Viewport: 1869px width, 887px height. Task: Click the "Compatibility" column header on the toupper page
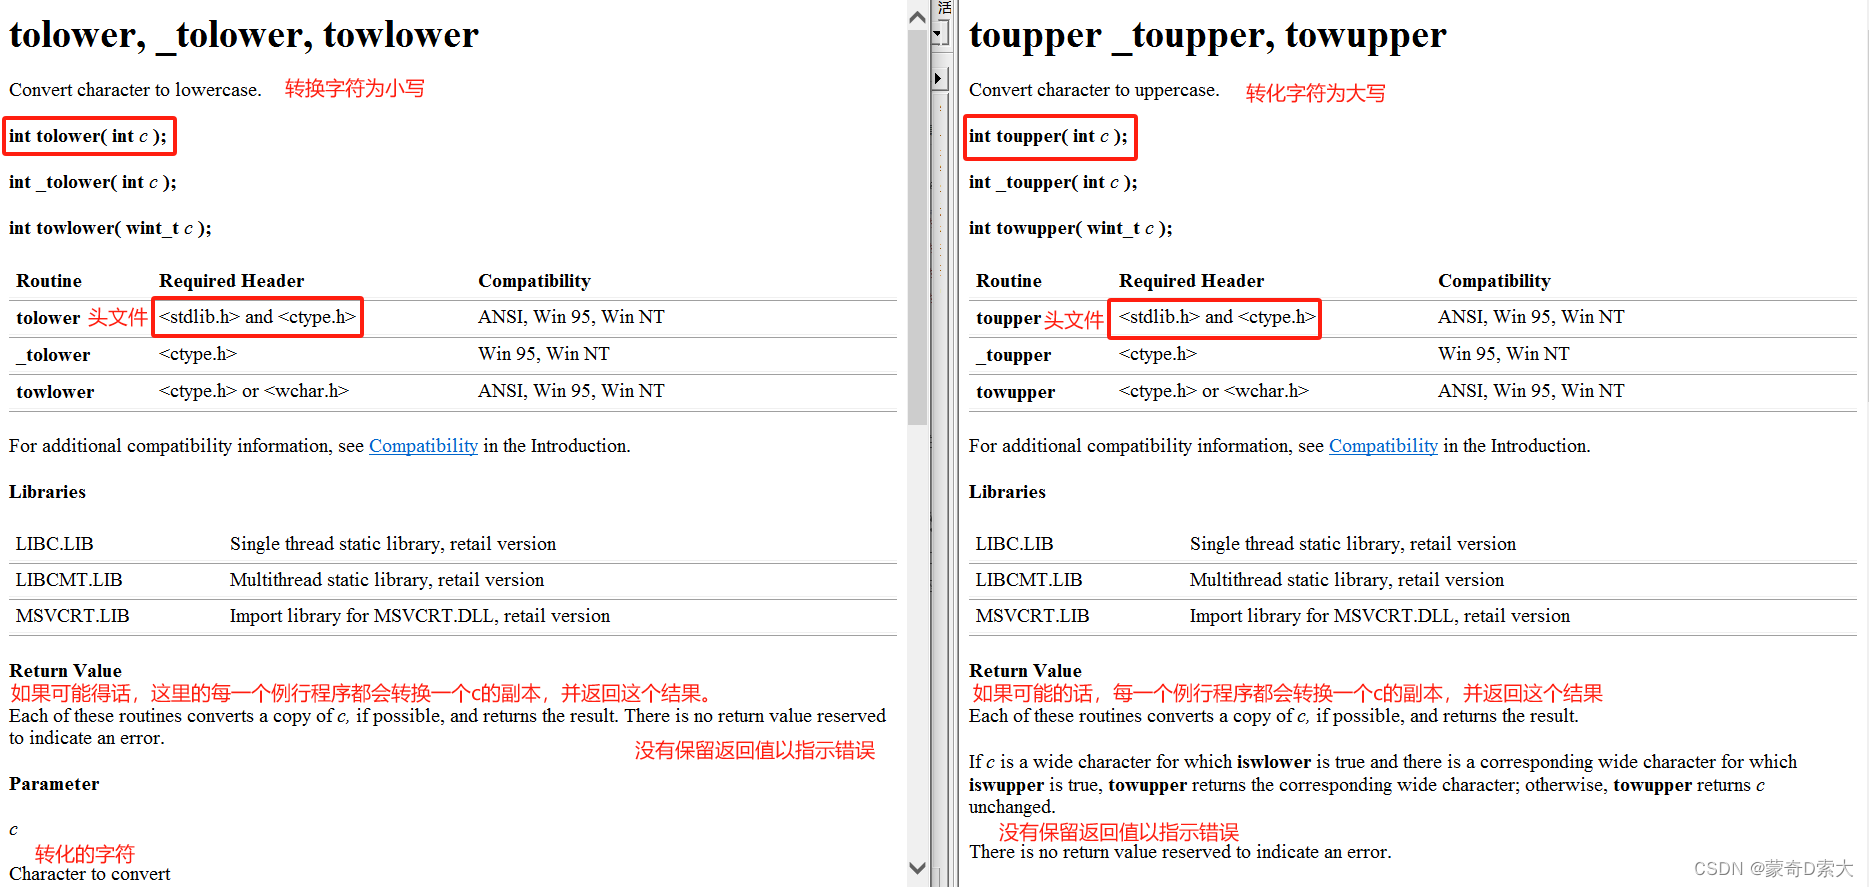[x=1494, y=281]
